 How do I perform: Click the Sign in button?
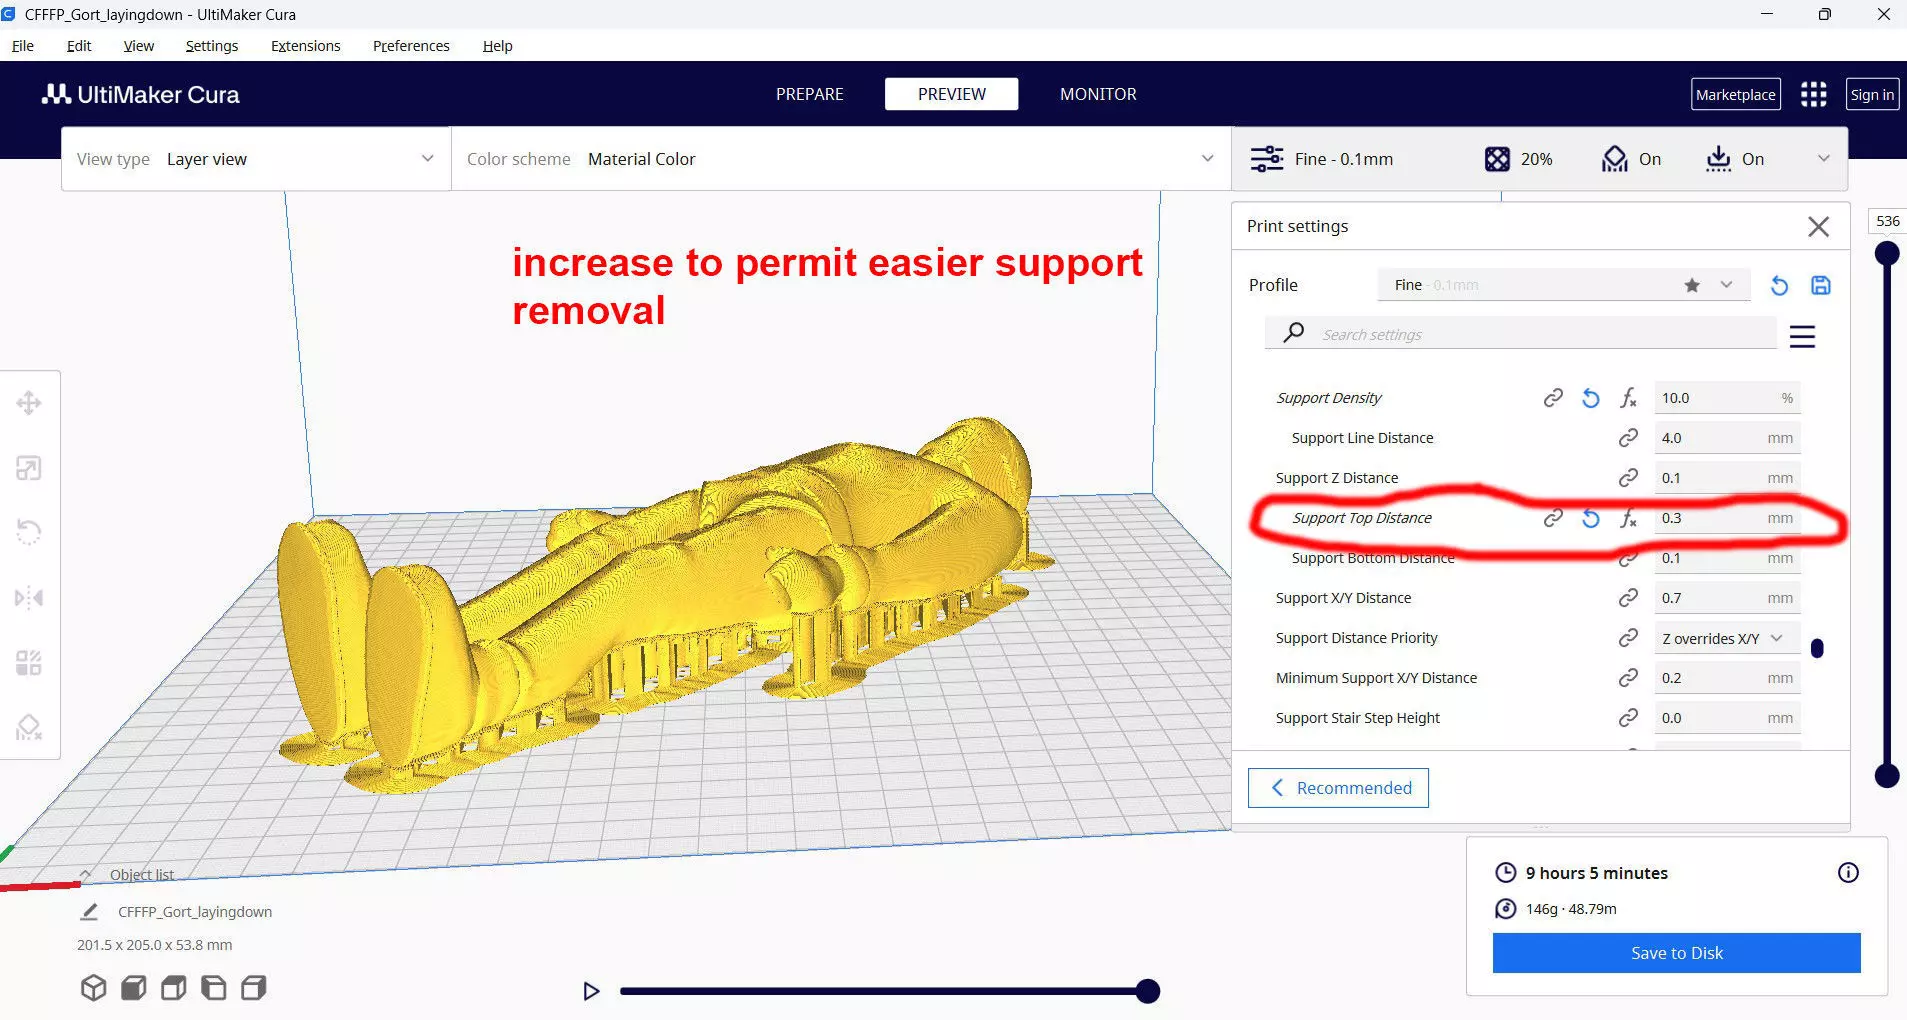[1872, 94]
